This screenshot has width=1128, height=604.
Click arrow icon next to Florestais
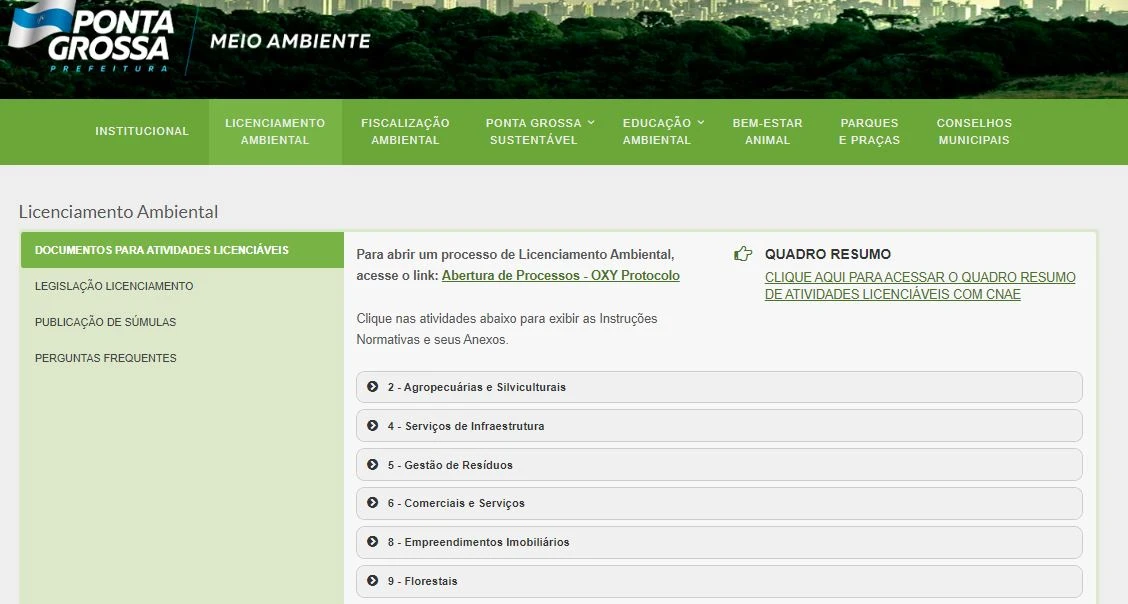point(373,581)
